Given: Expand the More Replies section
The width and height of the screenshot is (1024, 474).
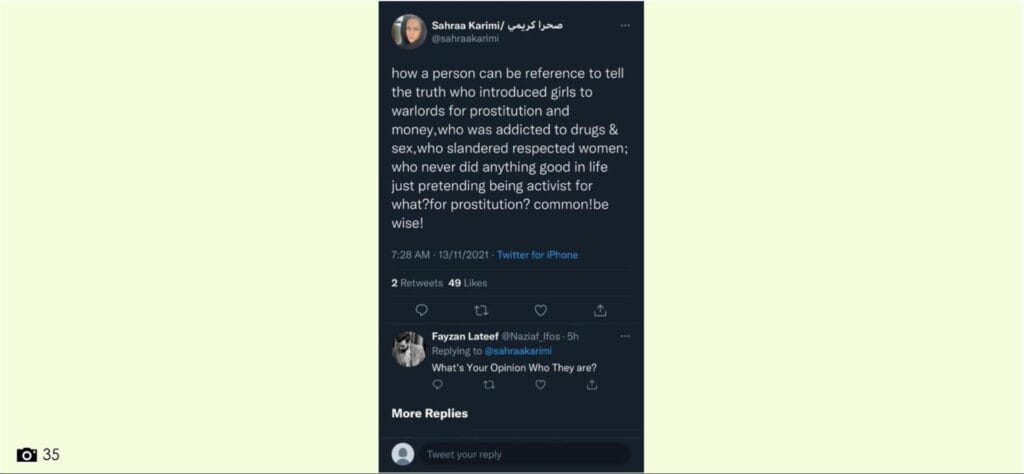Looking at the screenshot, I should pos(429,413).
